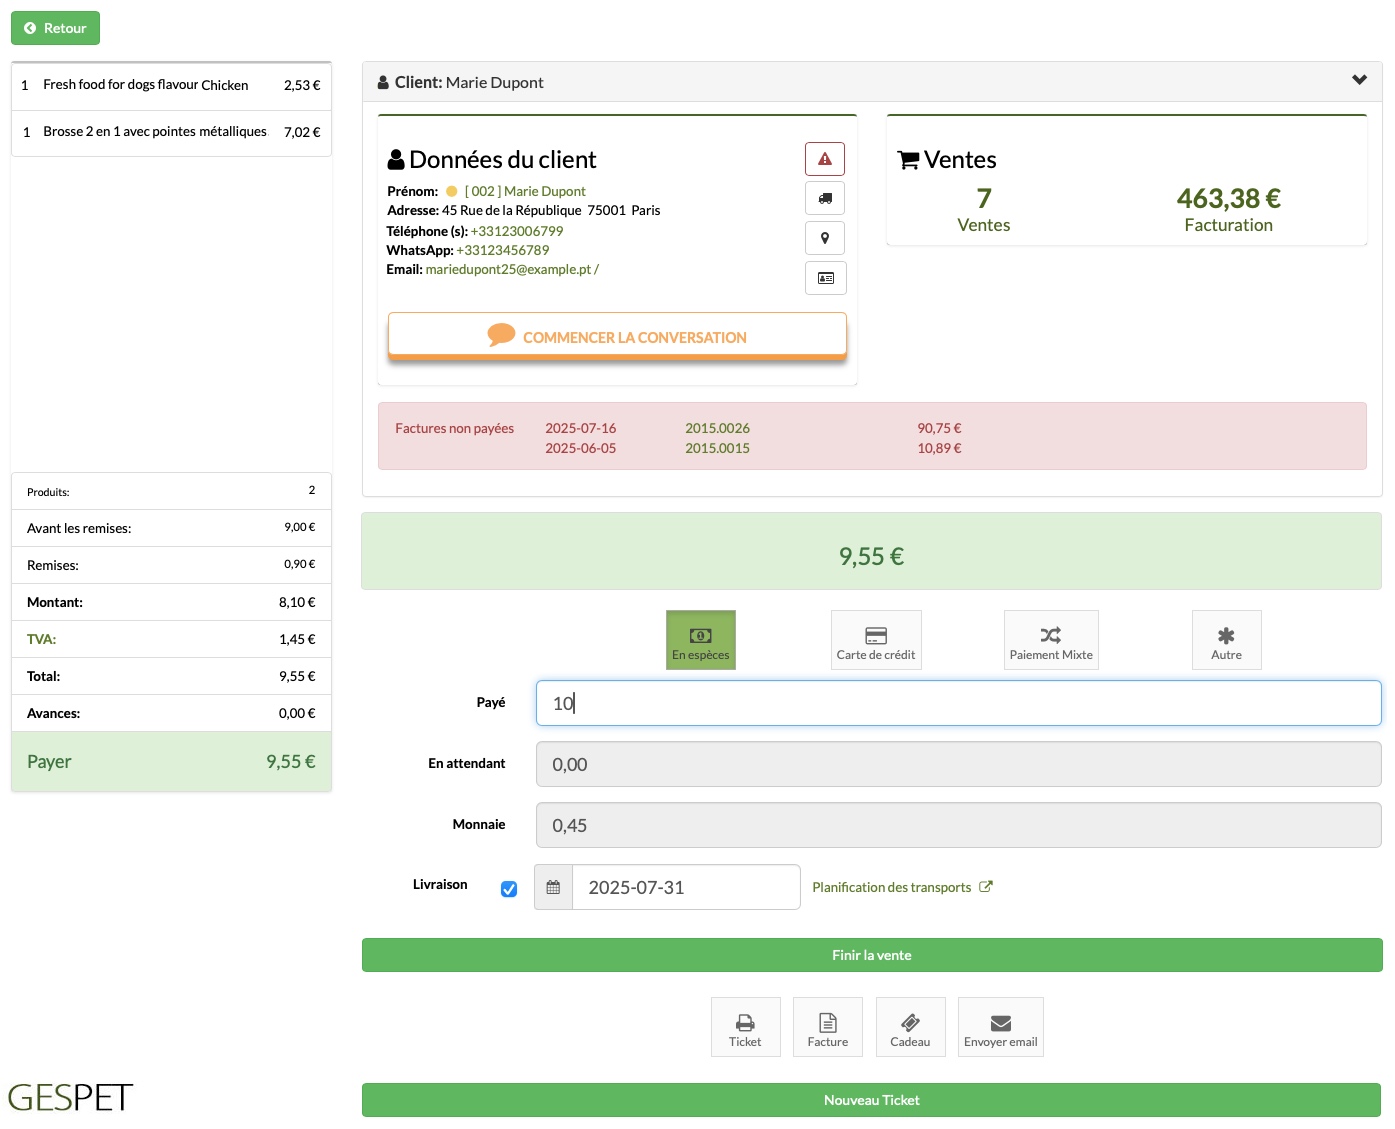Start COMMENCER LA CONVERSATION chat
The height and width of the screenshot is (1129, 1395).
617,336
